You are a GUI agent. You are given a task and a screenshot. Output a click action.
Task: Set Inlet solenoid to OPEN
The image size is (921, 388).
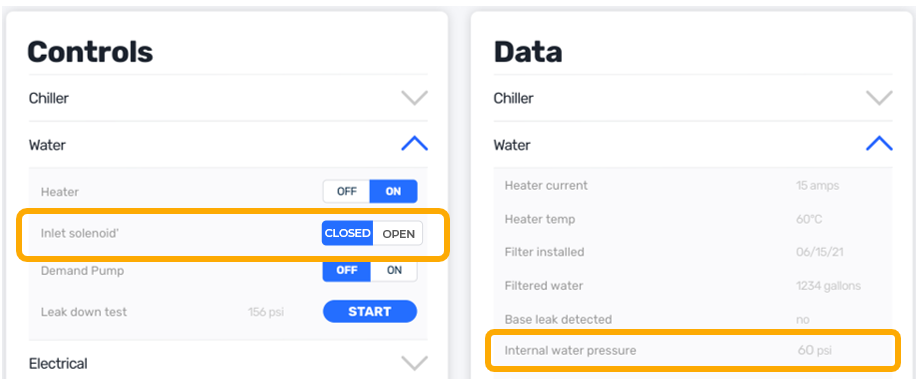[398, 234]
